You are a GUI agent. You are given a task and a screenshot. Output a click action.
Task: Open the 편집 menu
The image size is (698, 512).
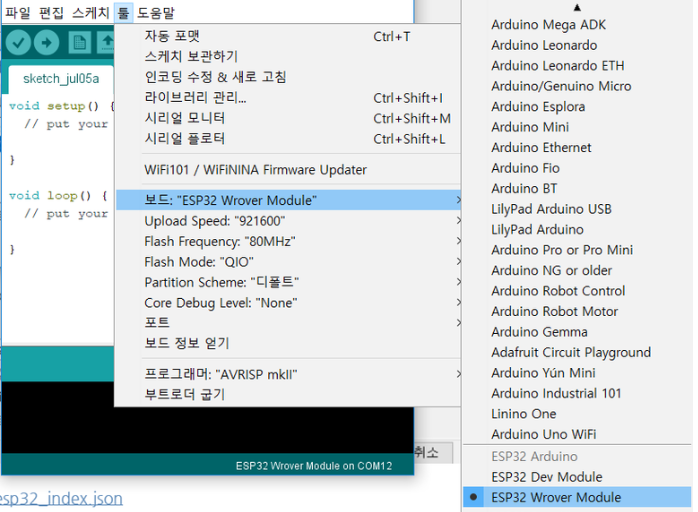[51, 12]
